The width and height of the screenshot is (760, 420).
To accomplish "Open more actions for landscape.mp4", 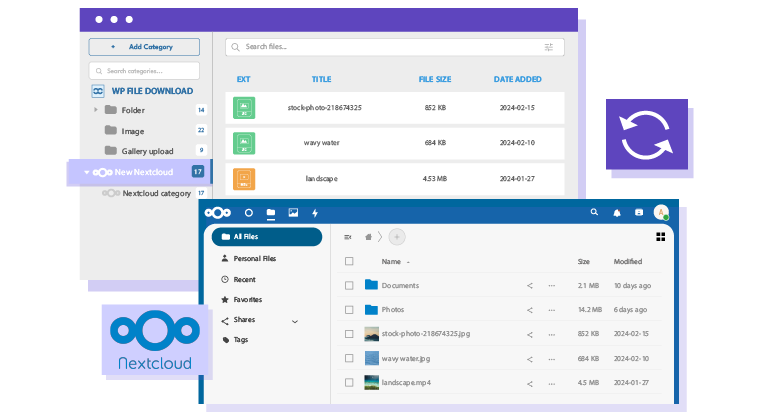I will [x=552, y=384].
